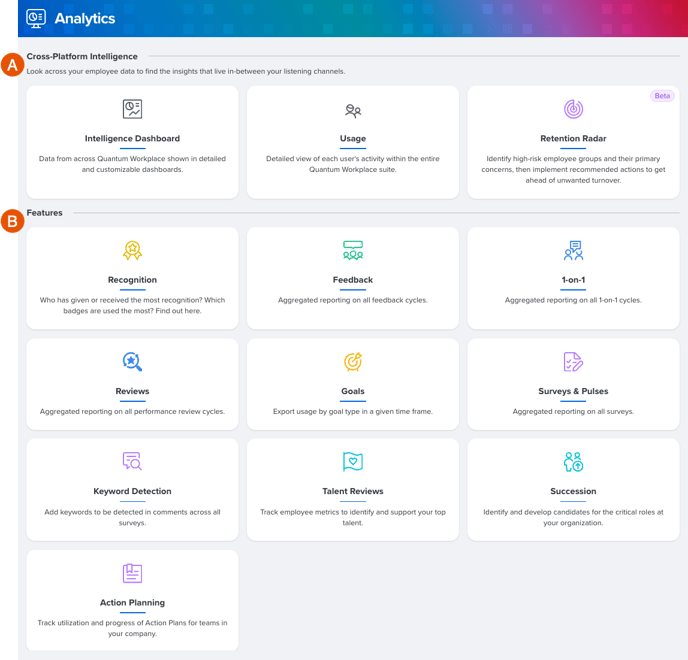Screen dimensions: 688x660
Task: Click 'Identify high-risk employee groups' description
Action: tap(573, 169)
